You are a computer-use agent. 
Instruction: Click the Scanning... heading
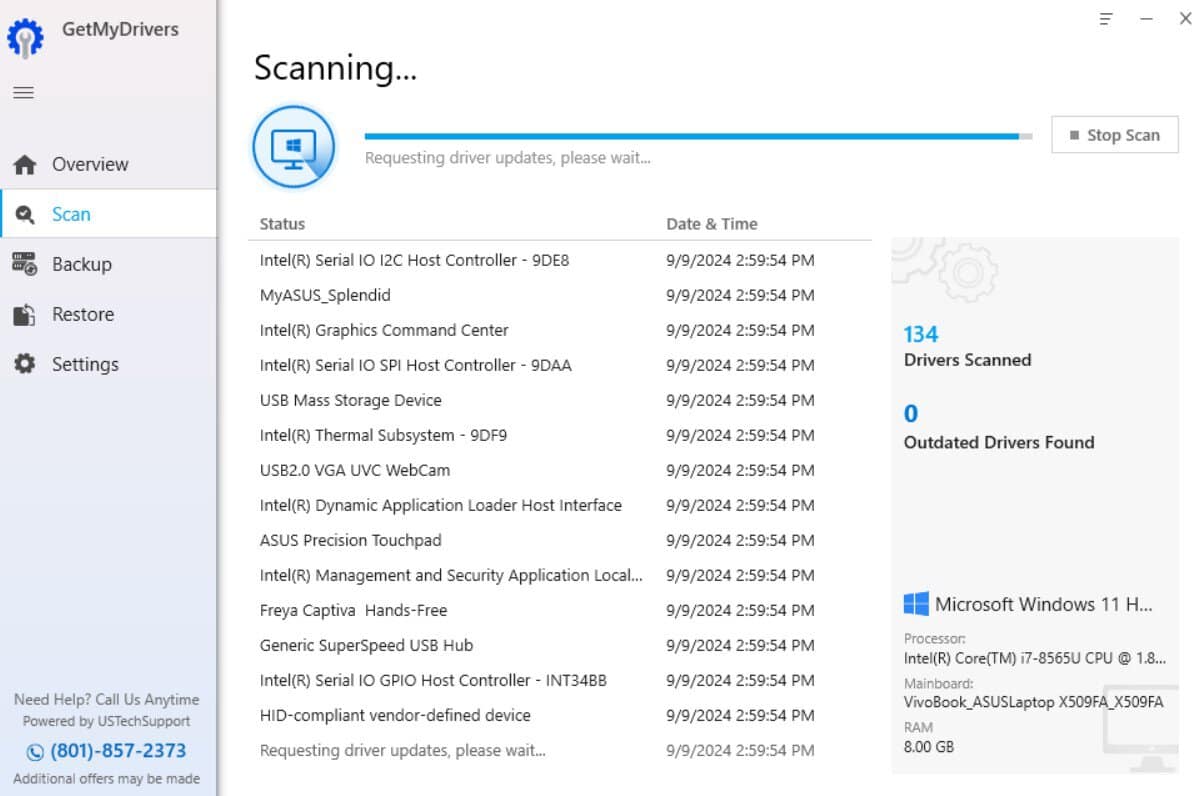pos(335,68)
